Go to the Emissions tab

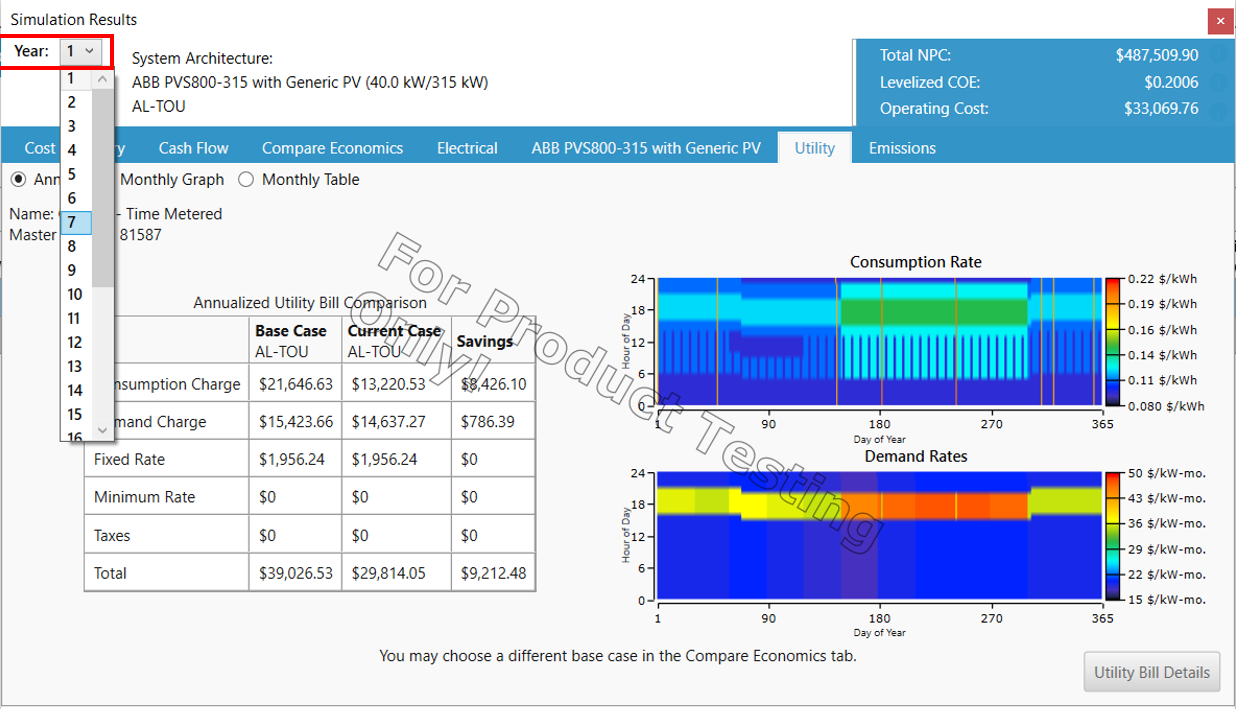pyautogui.click(x=902, y=148)
